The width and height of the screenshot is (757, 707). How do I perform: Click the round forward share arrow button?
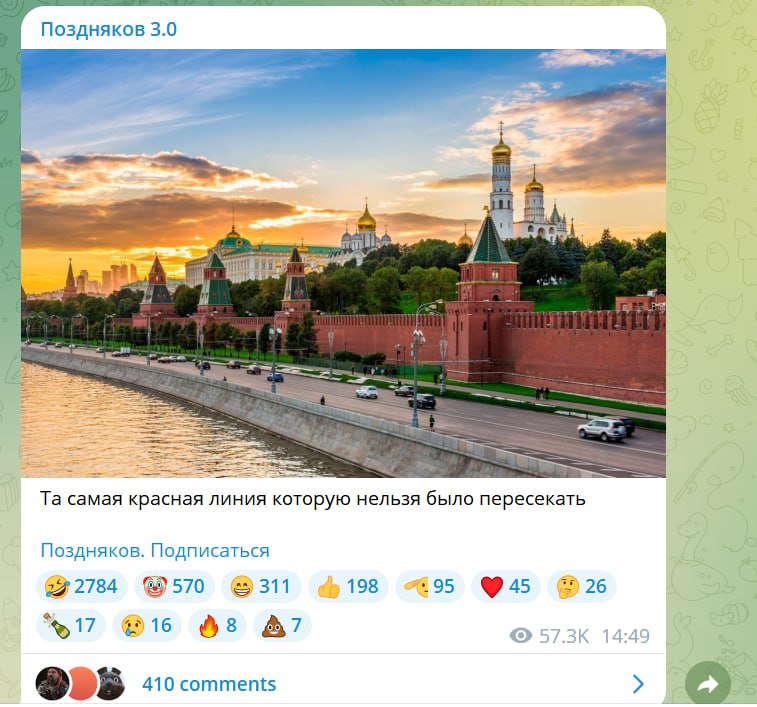click(x=708, y=684)
